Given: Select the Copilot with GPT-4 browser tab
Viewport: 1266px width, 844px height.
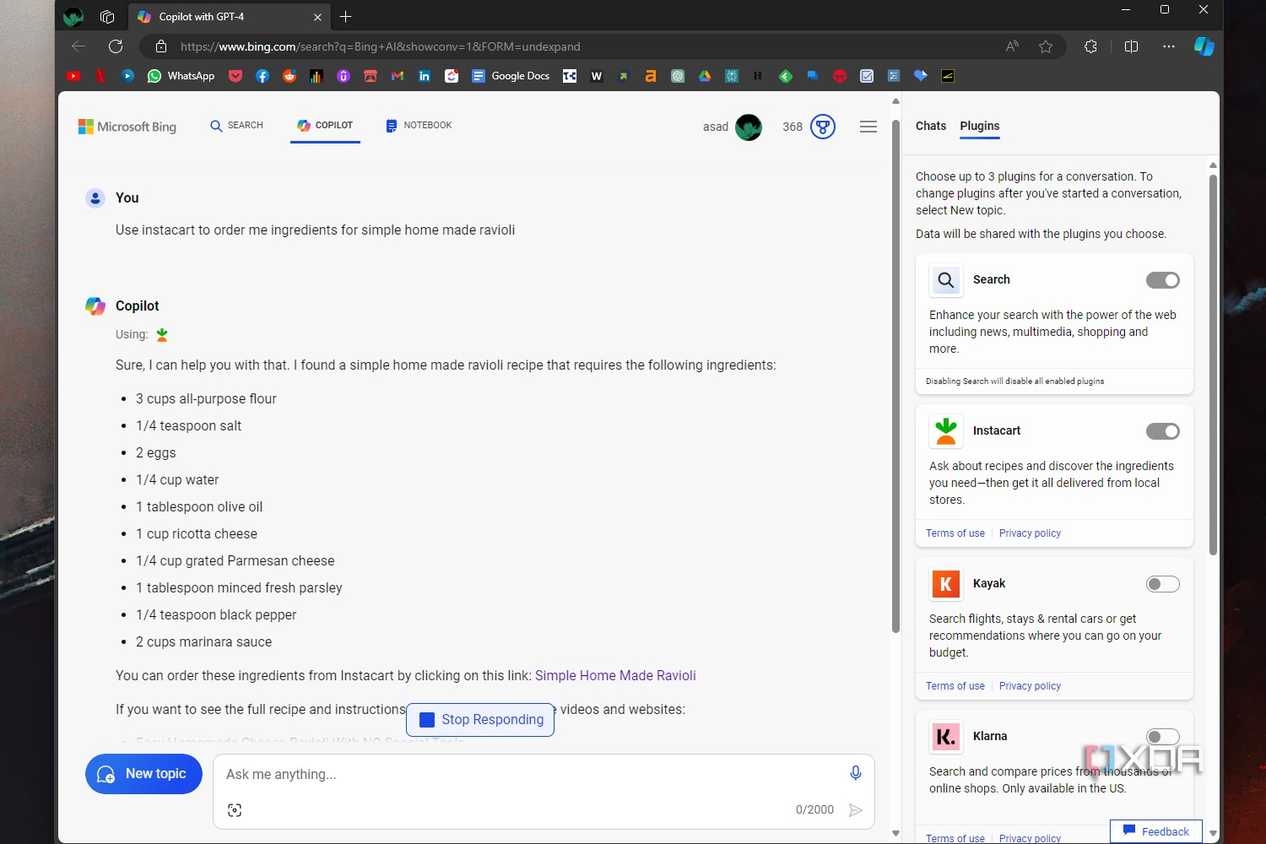Looking at the screenshot, I should tap(228, 17).
